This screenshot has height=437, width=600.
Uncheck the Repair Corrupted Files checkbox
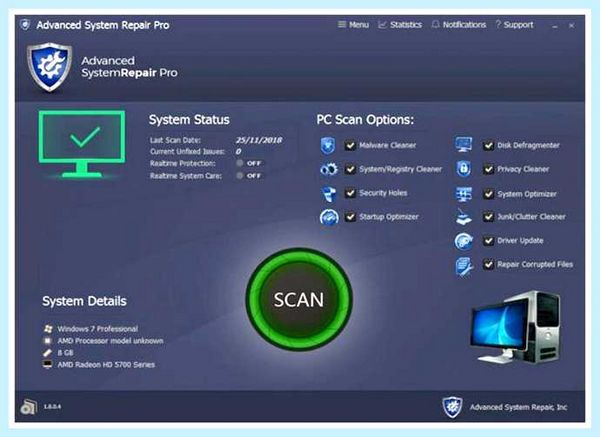(x=488, y=264)
